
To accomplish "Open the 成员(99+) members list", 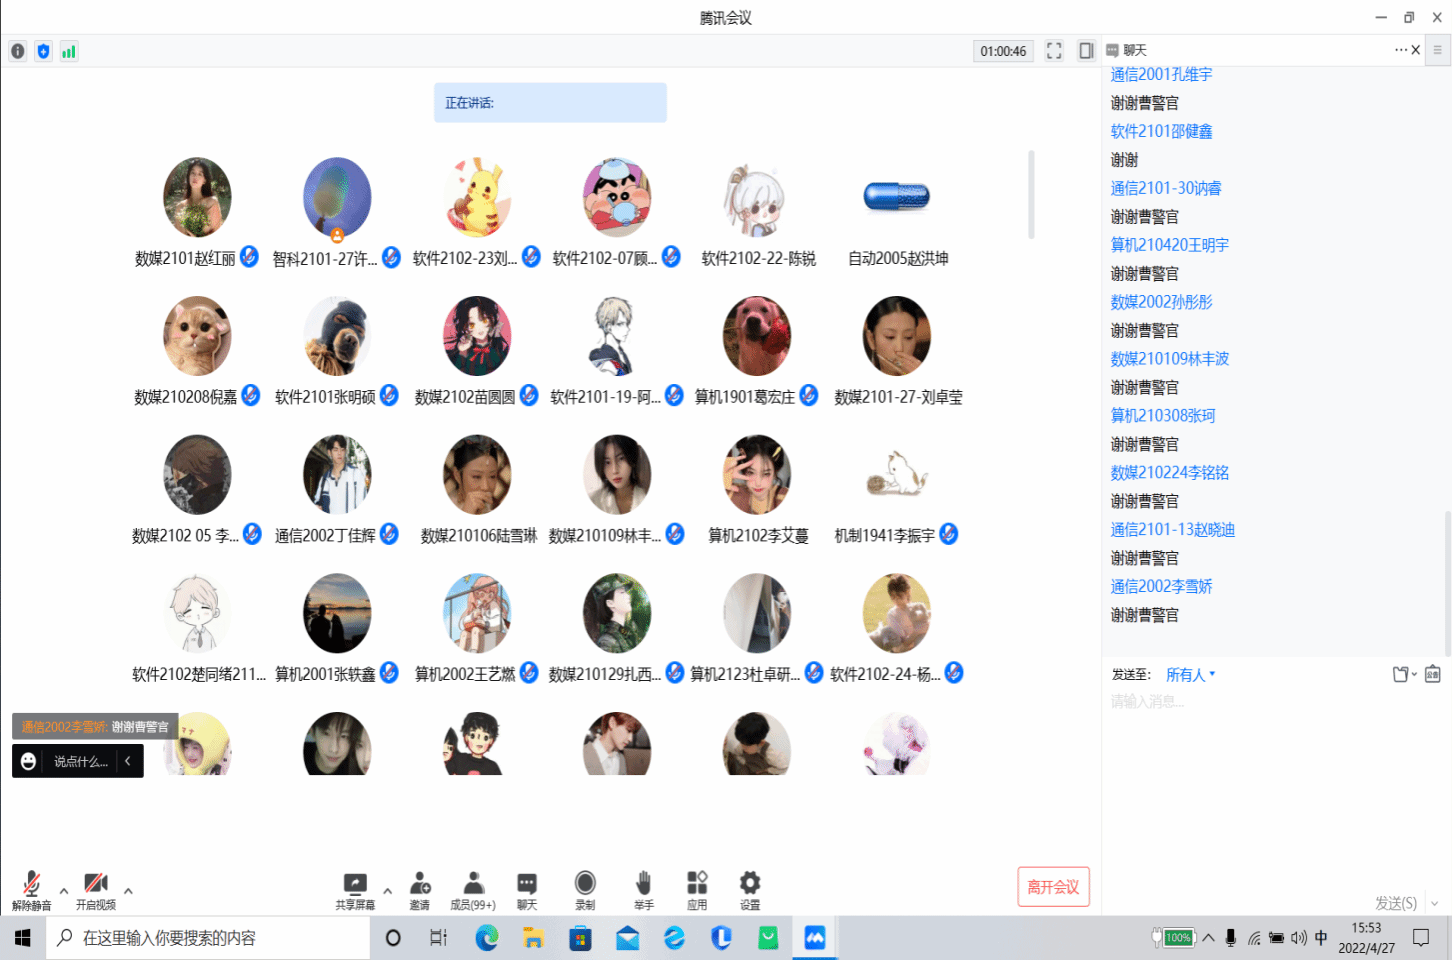I will 473,890.
